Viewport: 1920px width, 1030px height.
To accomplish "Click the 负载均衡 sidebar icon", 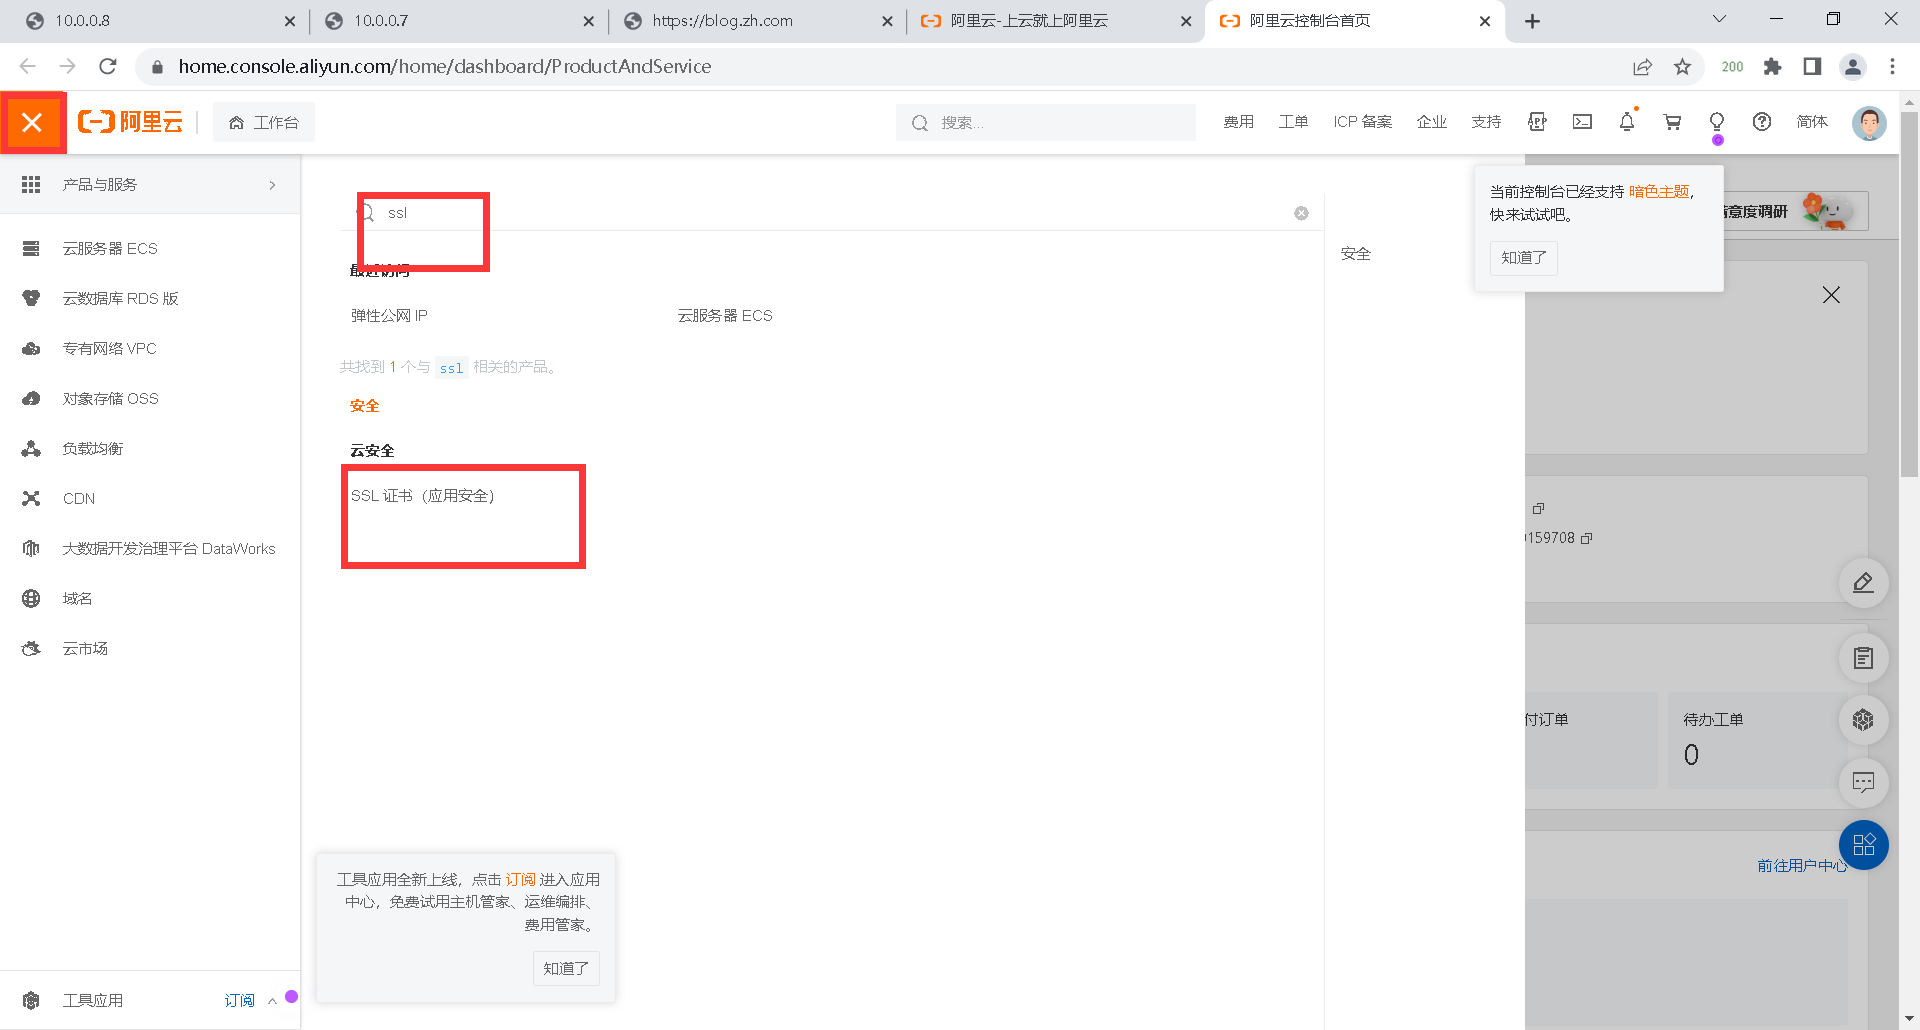I will 31,448.
